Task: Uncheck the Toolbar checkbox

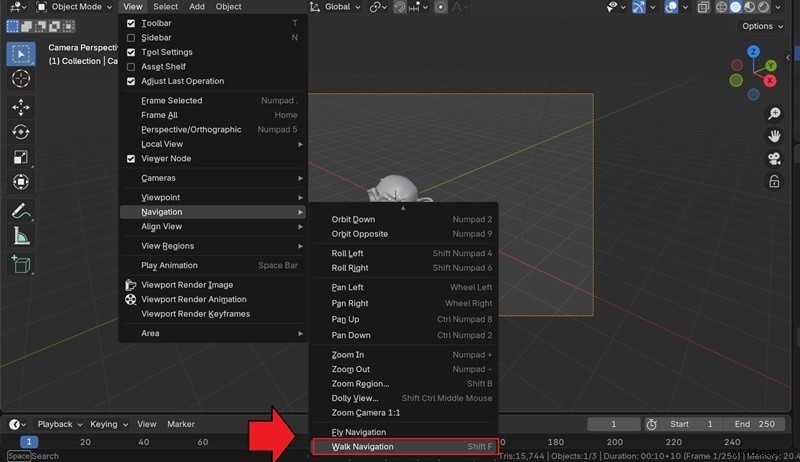Action: click(x=131, y=23)
